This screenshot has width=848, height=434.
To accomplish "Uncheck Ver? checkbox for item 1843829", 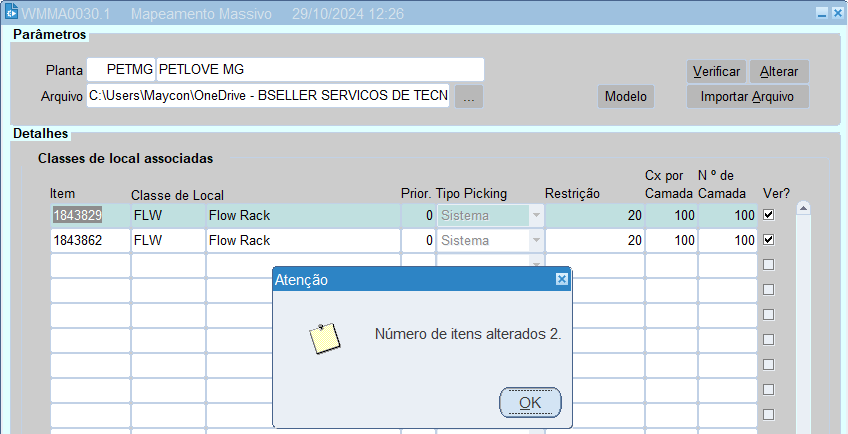I will pos(768,215).
